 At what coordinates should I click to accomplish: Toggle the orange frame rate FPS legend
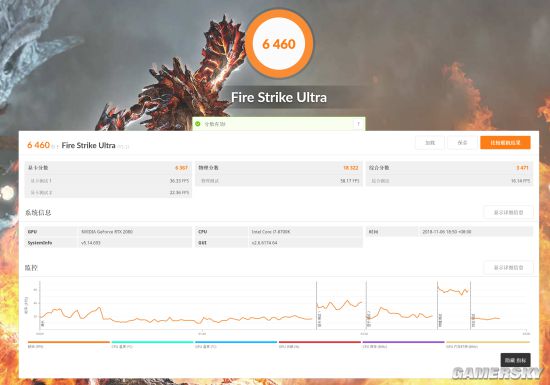[69, 344]
